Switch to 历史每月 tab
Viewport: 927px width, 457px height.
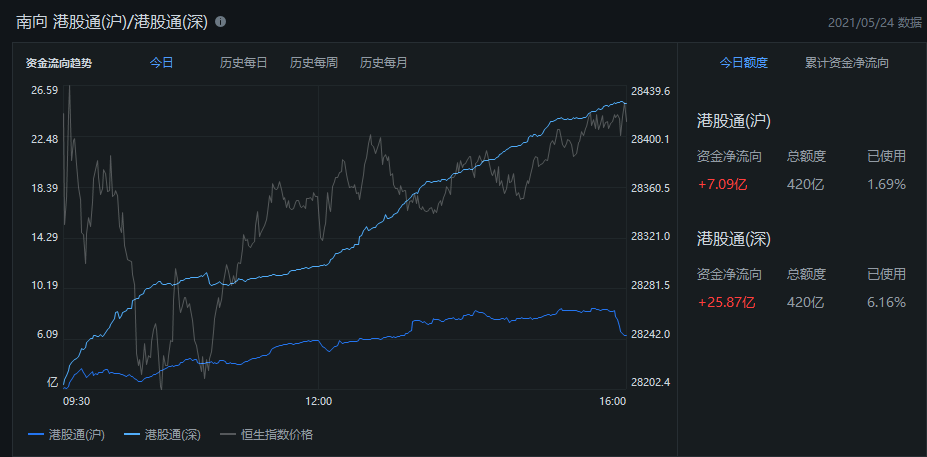pos(383,63)
